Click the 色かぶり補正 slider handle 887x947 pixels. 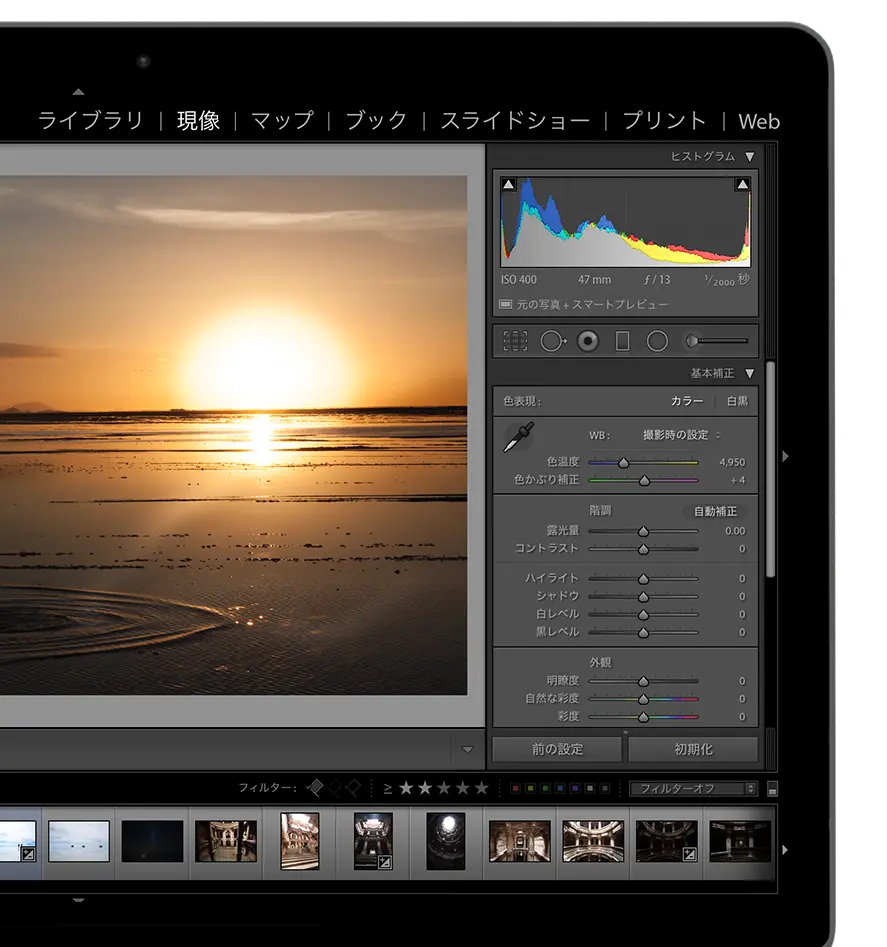click(644, 481)
